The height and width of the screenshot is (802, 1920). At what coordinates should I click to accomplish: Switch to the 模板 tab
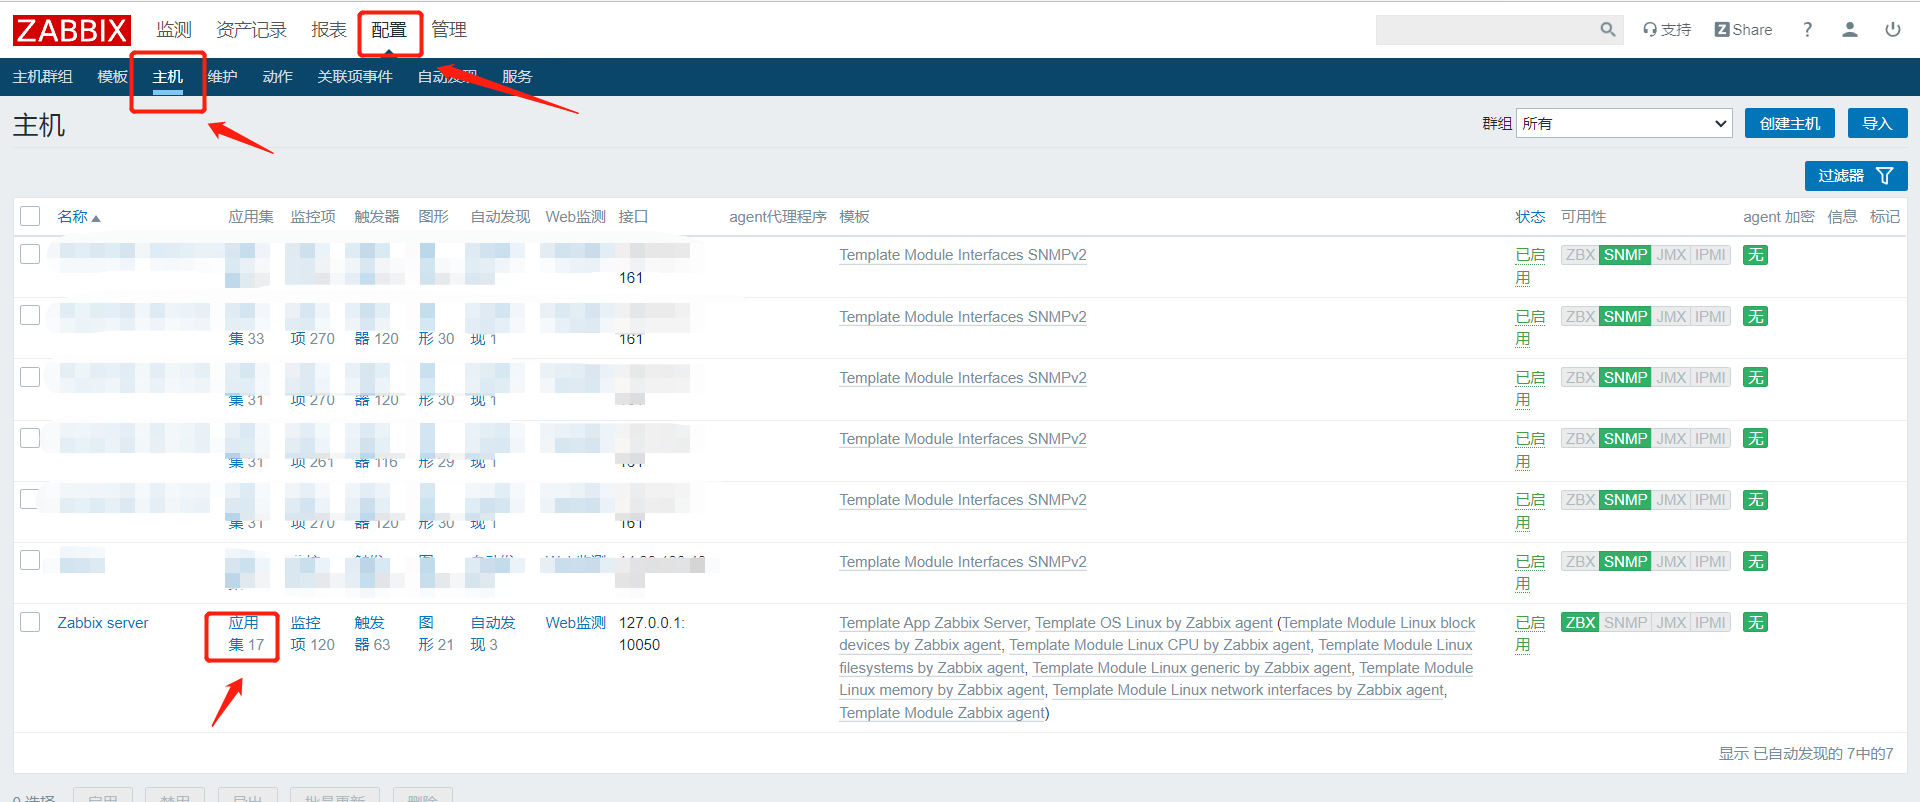(112, 77)
